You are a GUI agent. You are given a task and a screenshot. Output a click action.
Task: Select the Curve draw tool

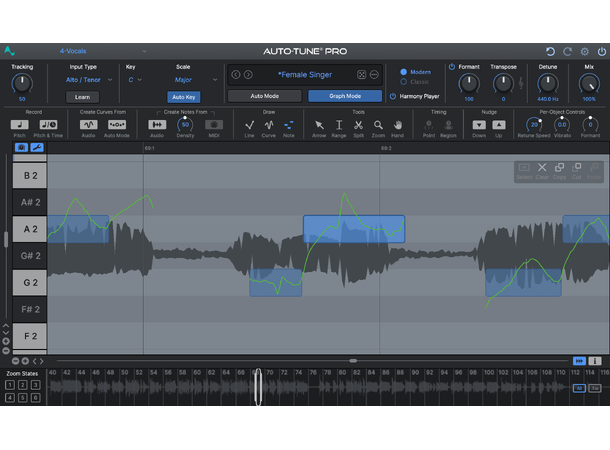(x=269, y=125)
